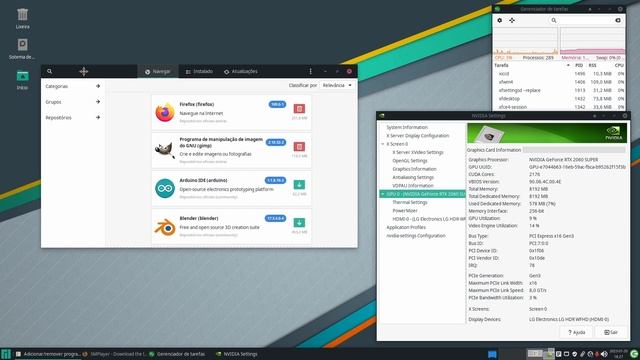This screenshot has width=640, height=360.
Task: Collapse the GPU 0 tree node arrow
Action: [x=382, y=194]
